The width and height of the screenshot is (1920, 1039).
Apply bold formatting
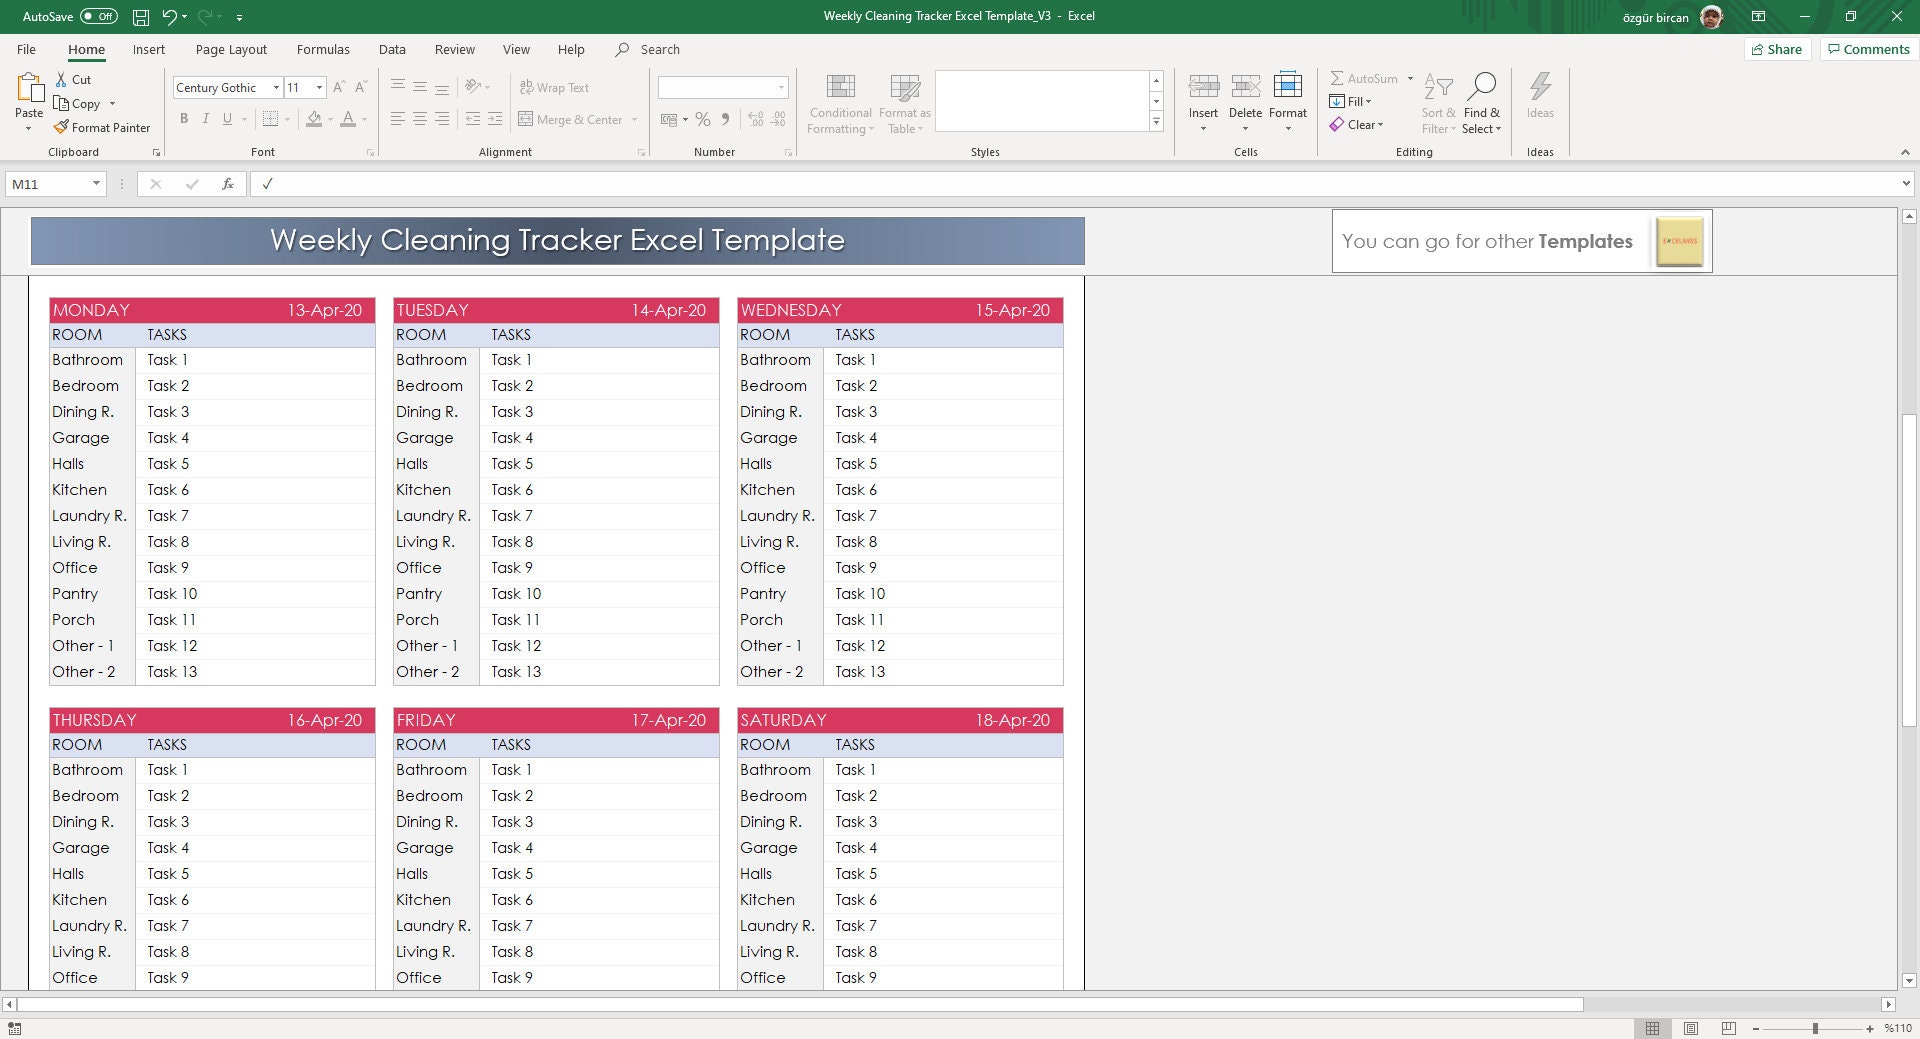[x=184, y=119]
